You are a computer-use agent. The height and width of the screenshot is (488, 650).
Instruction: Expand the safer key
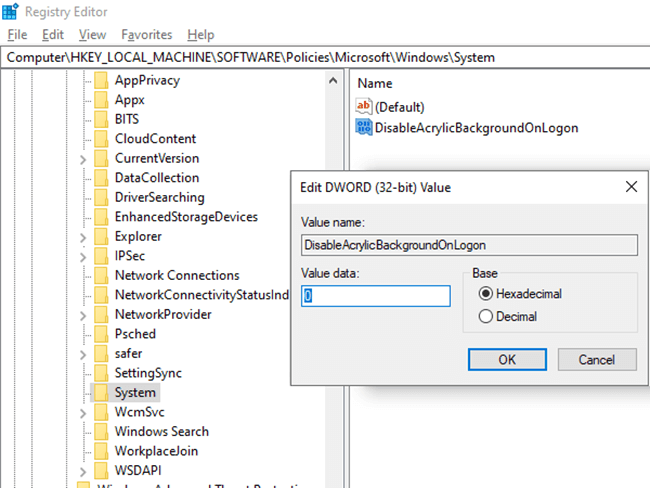pos(83,354)
